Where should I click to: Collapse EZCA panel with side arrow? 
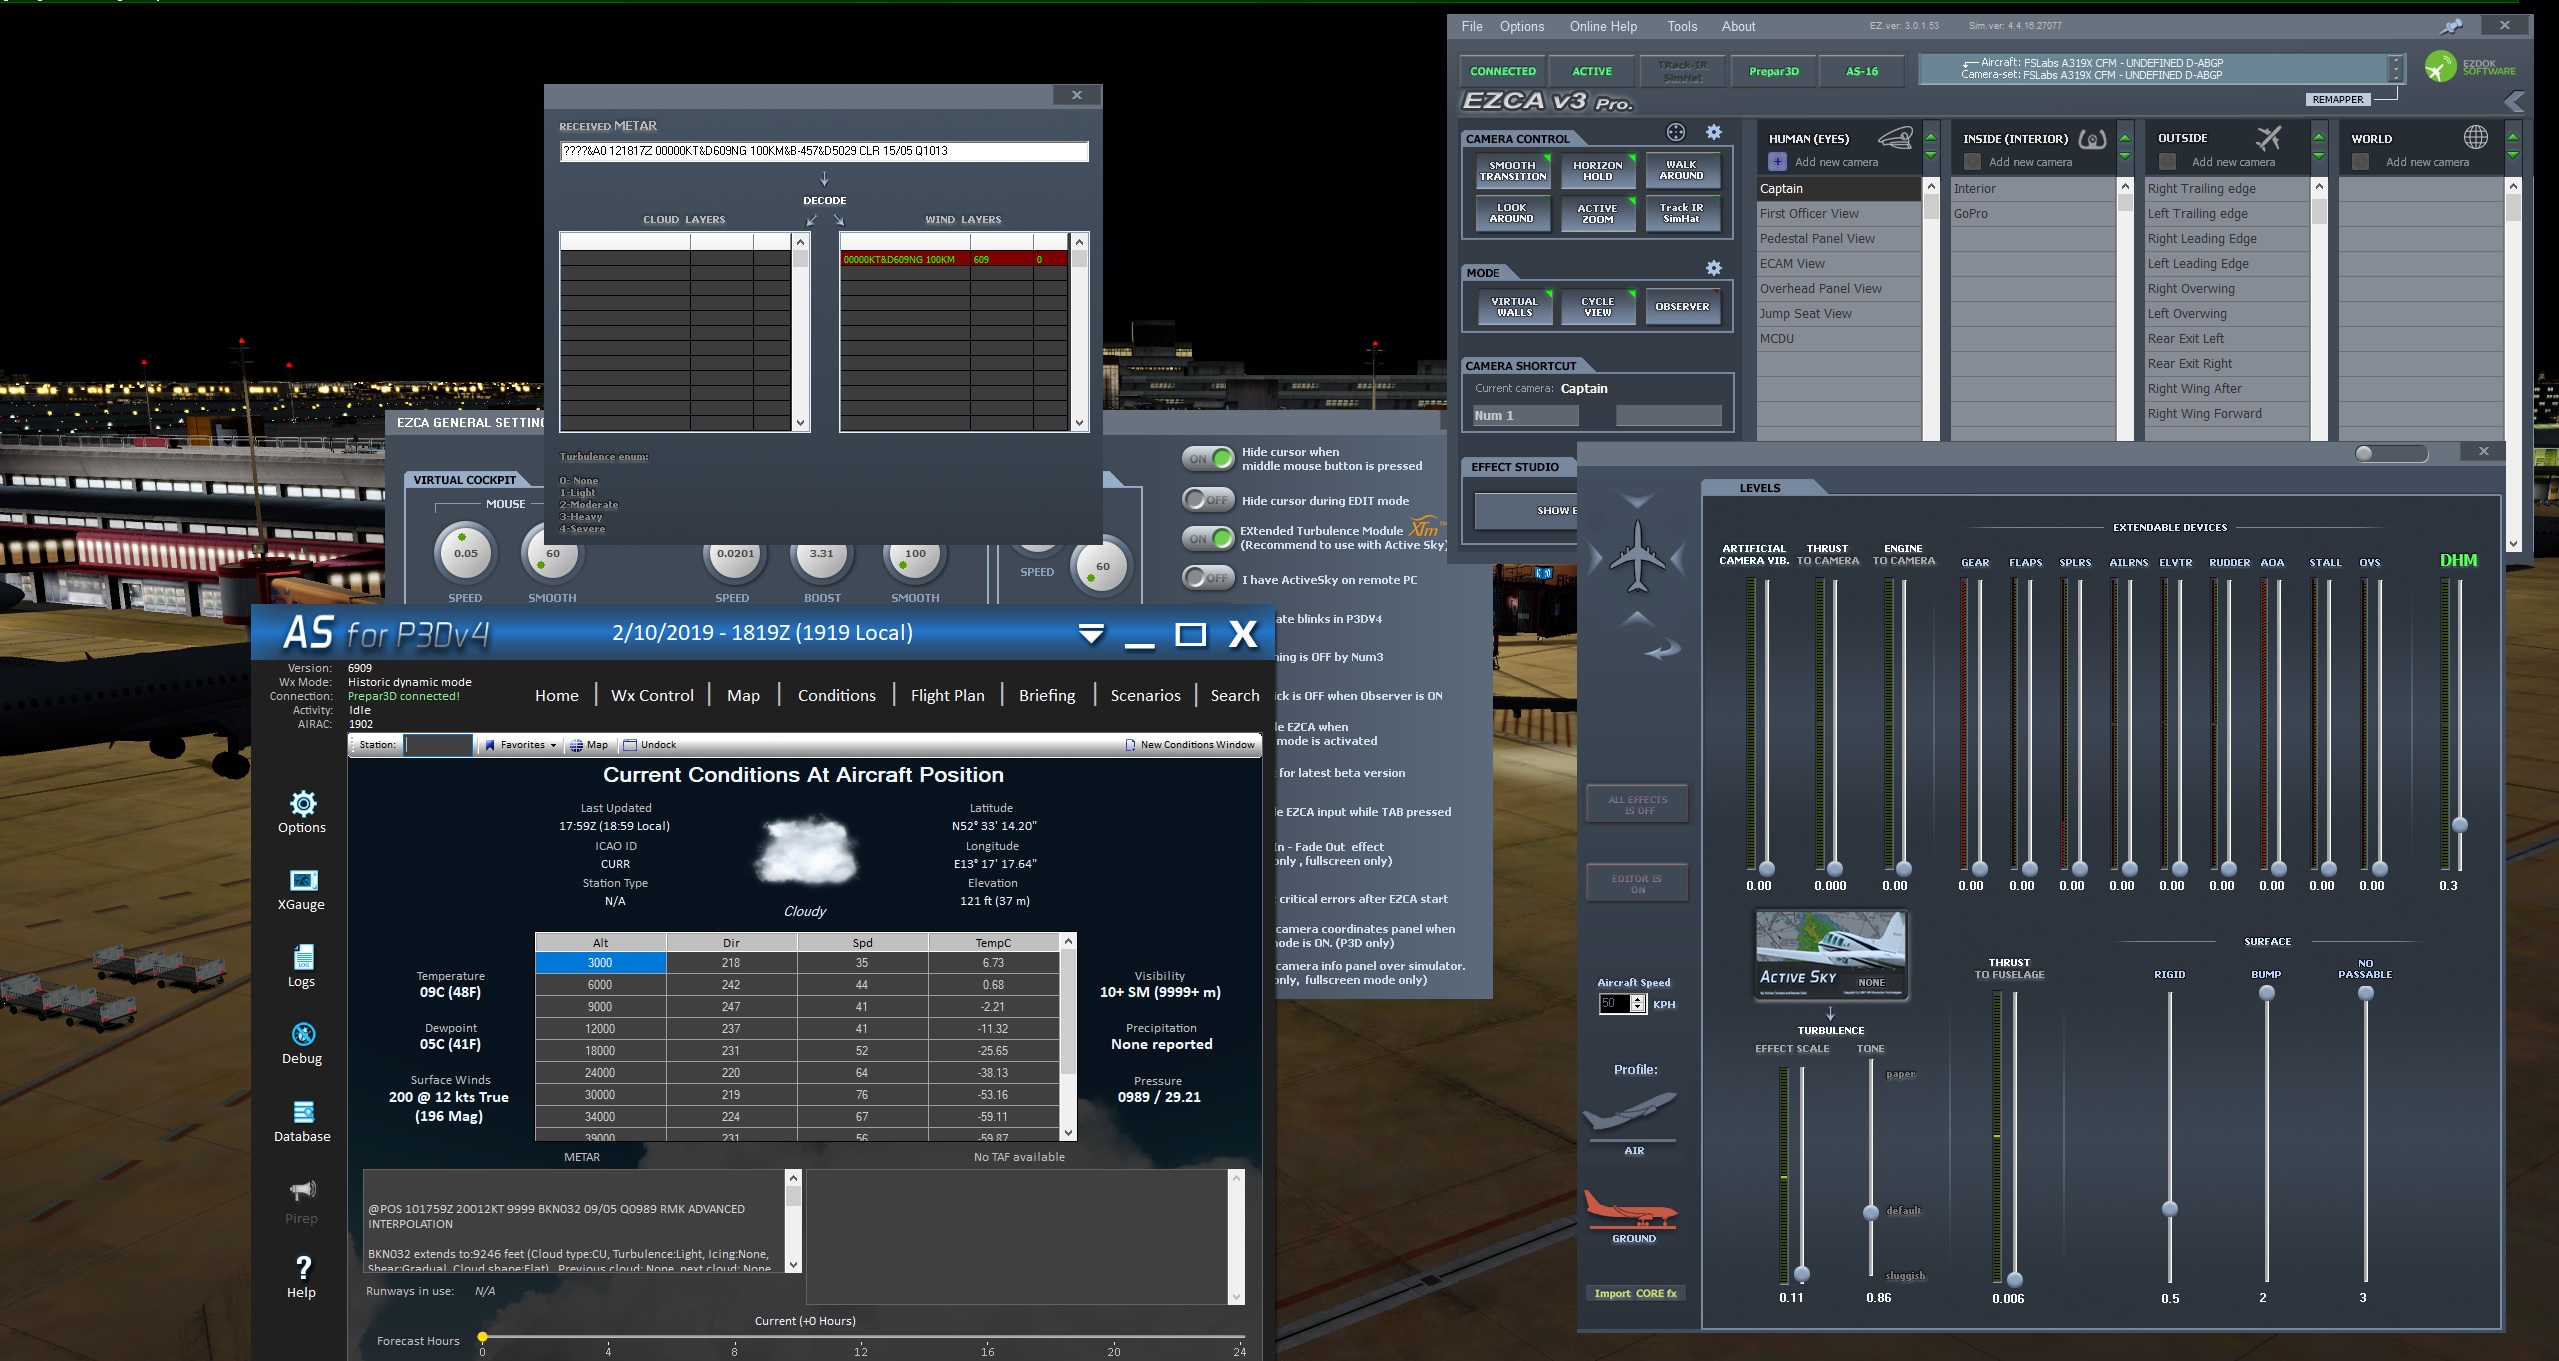tap(2514, 101)
